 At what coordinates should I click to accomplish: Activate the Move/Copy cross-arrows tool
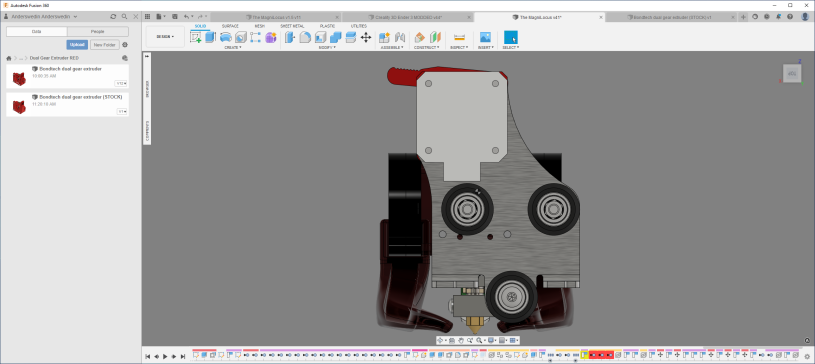(x=366, y=37)
